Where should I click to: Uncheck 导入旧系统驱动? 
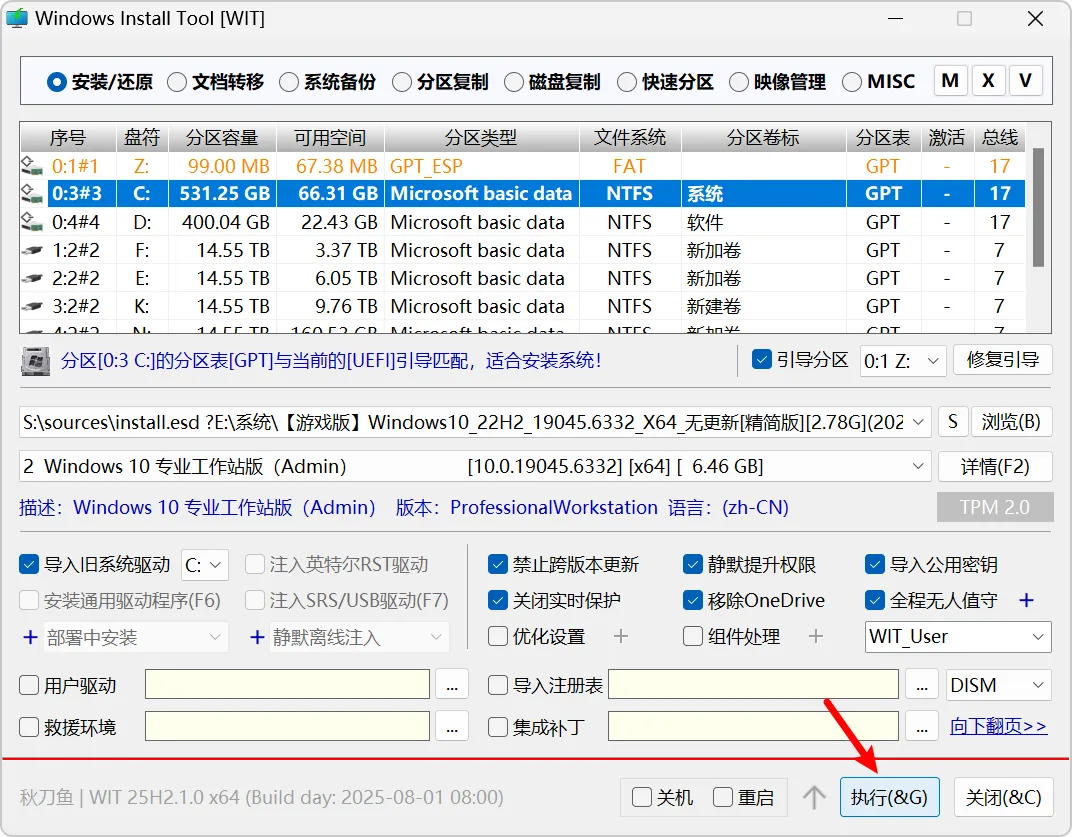point(29,565)
